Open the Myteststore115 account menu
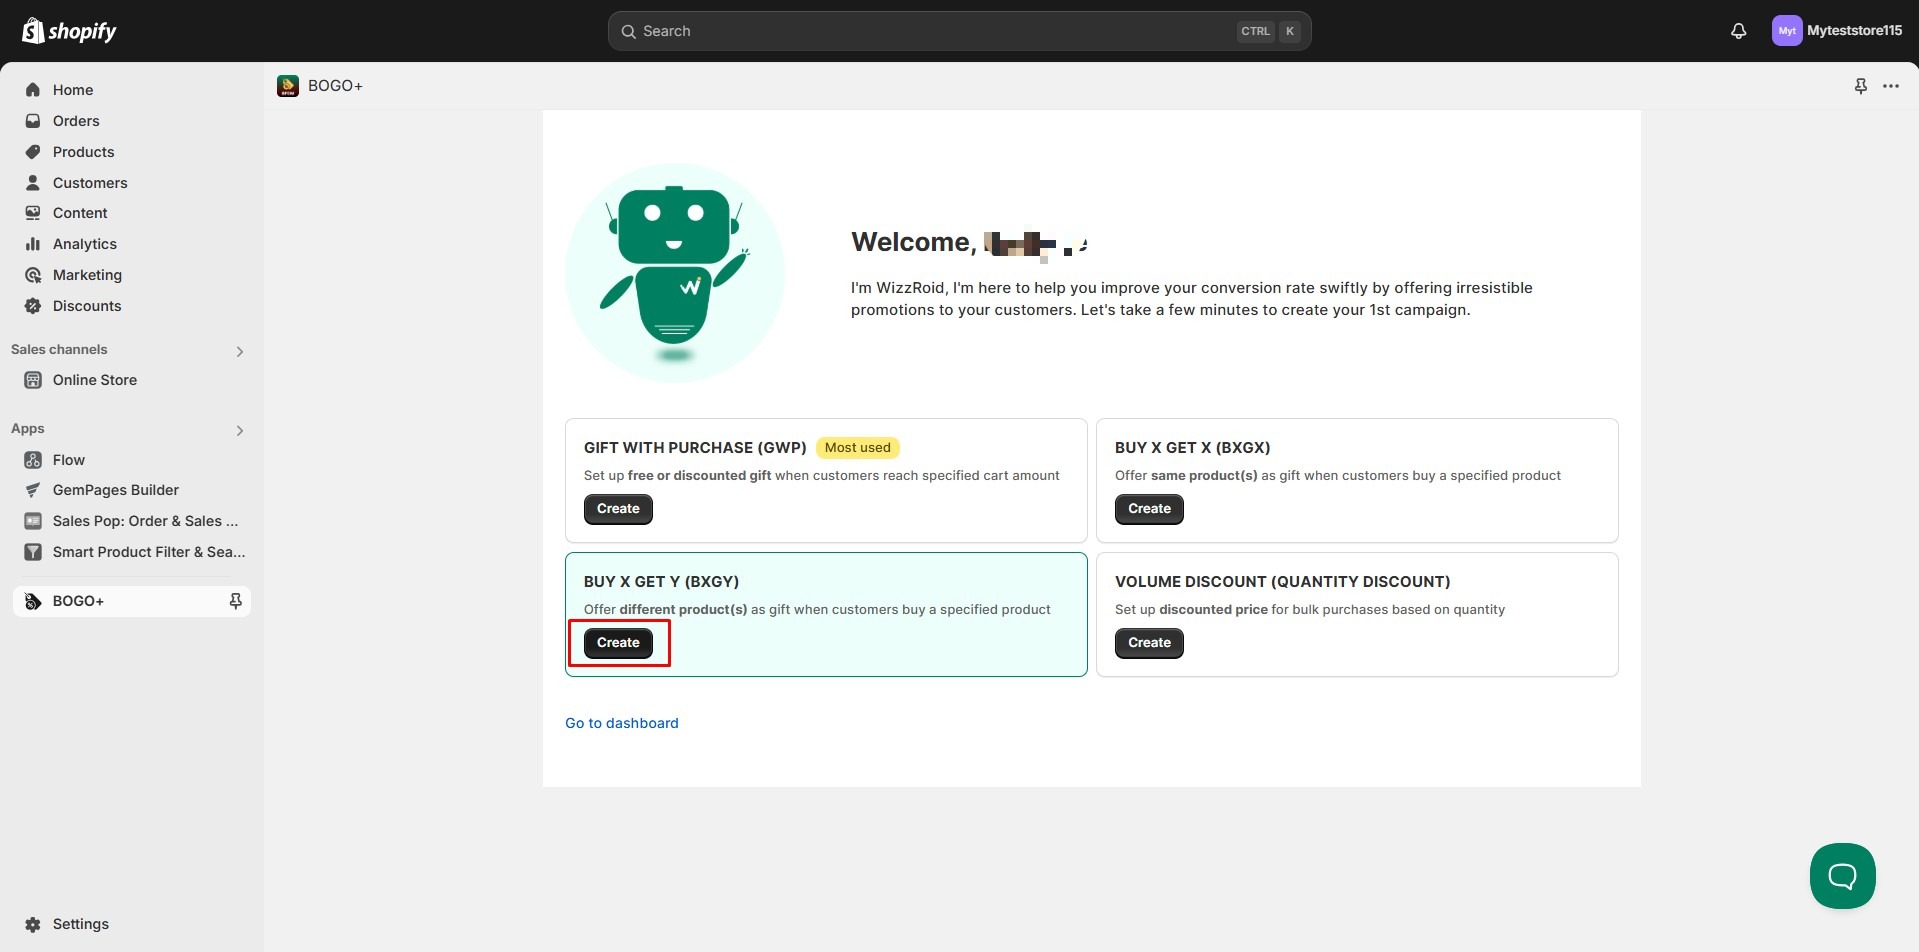The image size is (1919, 952). pyautogui.click(x=1853, y=31)
